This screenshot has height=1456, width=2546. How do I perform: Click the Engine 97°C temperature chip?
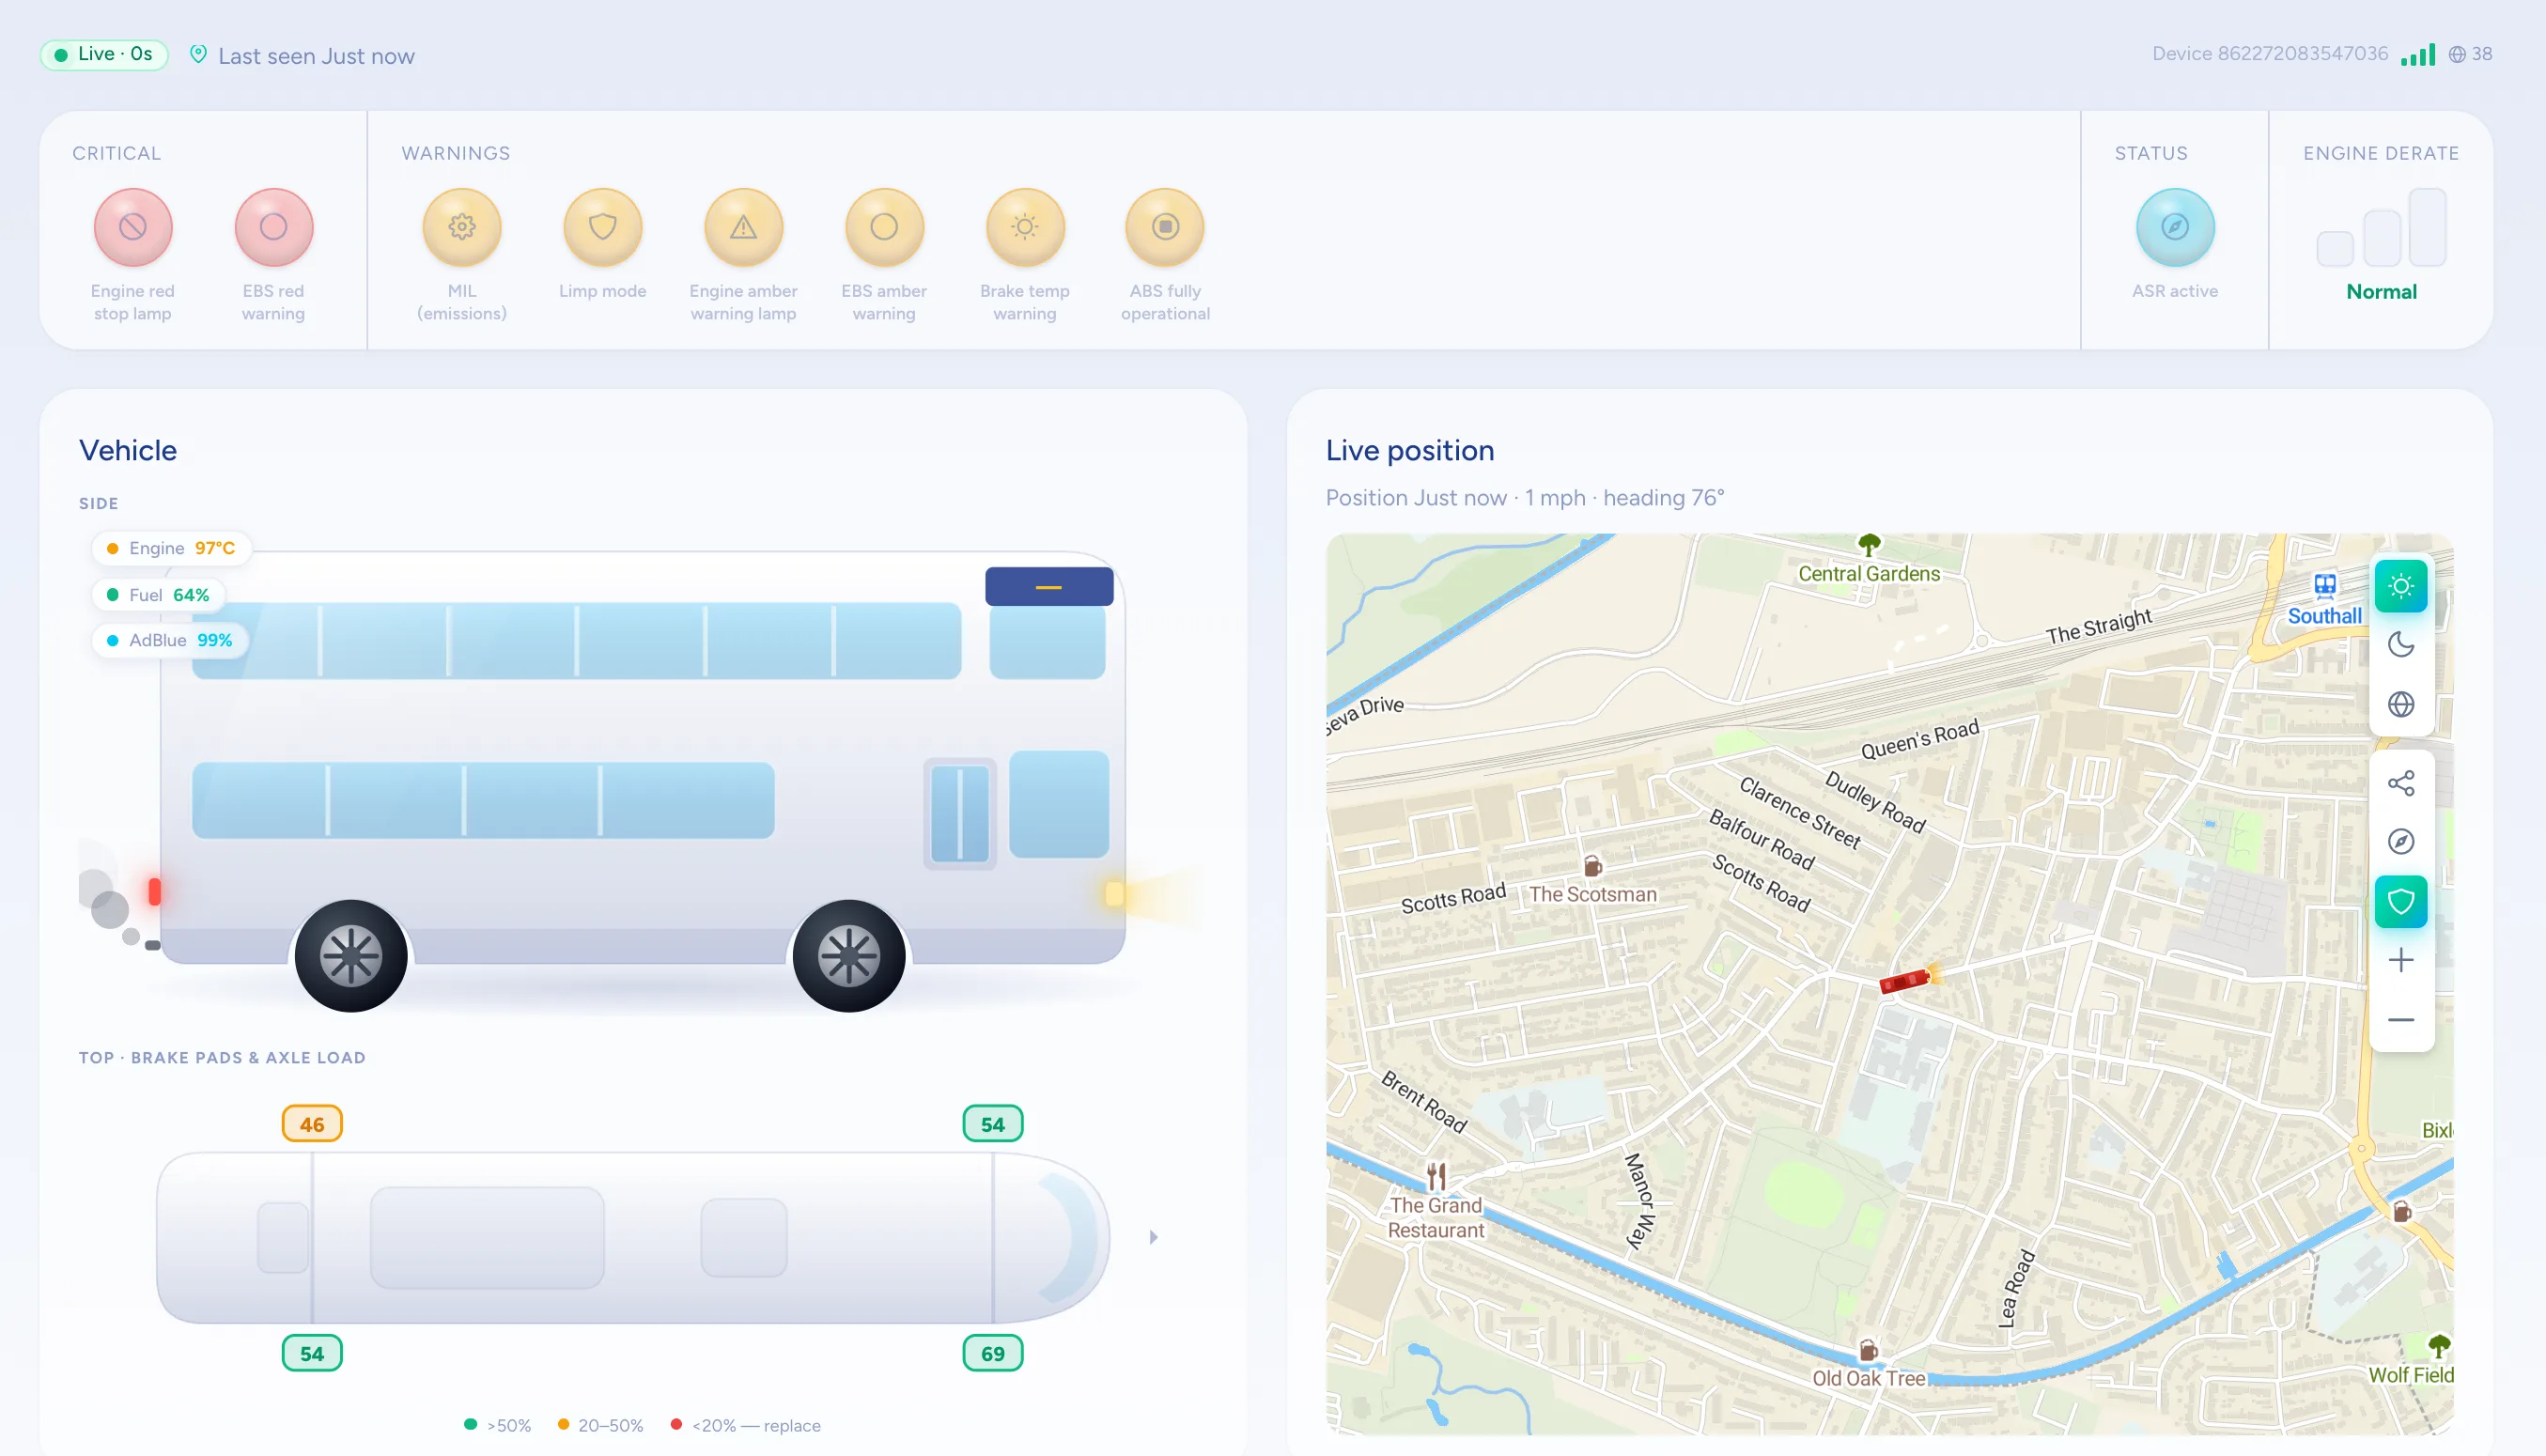(171, 548)
